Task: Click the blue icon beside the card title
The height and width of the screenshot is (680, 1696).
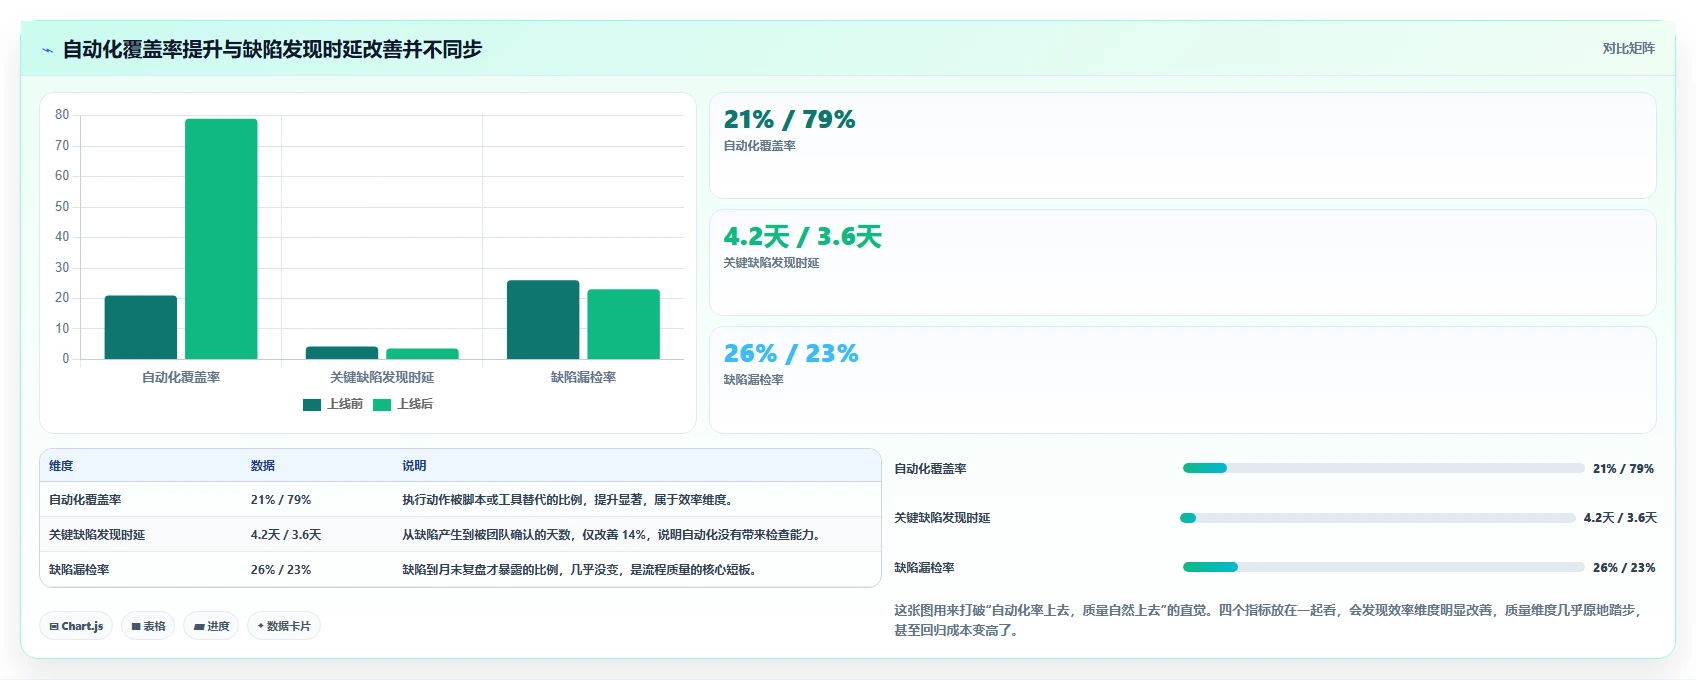Action: click(47, 50)
